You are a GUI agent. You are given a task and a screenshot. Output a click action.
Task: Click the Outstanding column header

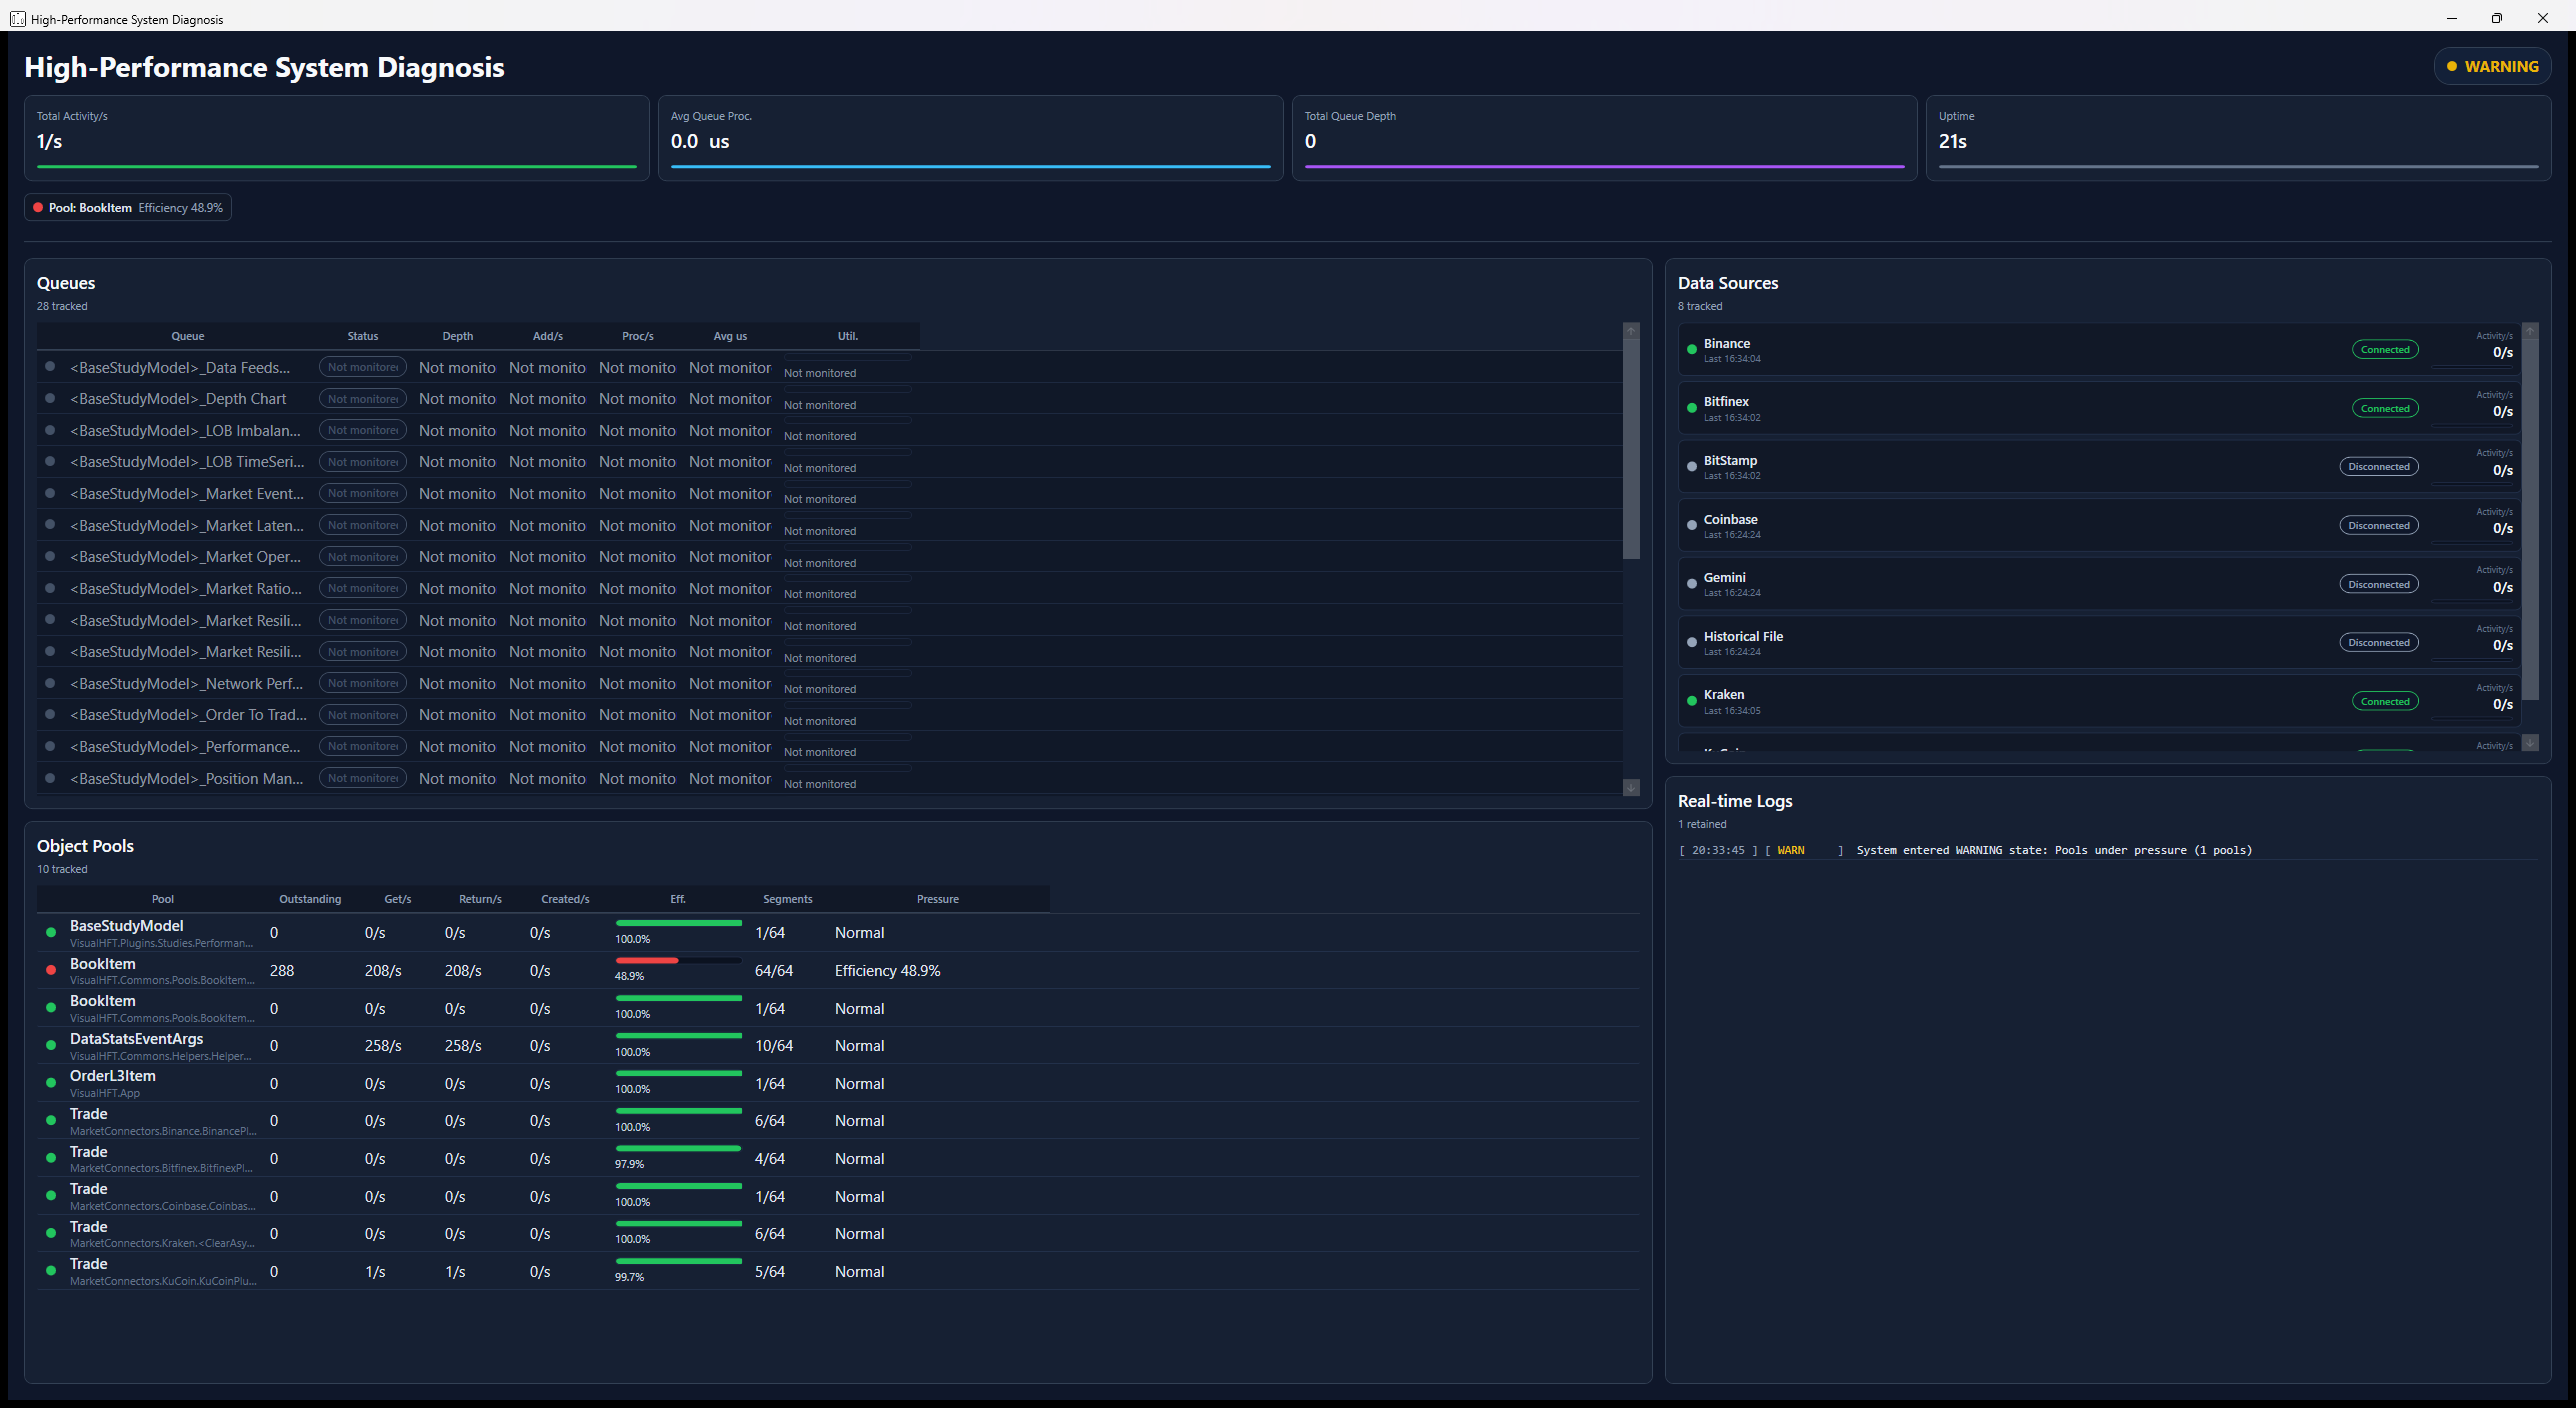coord(310,899)
